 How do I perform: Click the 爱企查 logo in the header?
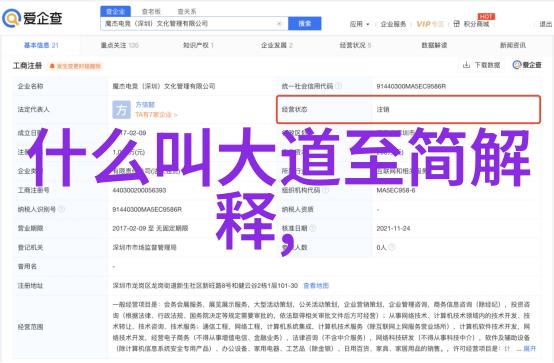[32, 18]
